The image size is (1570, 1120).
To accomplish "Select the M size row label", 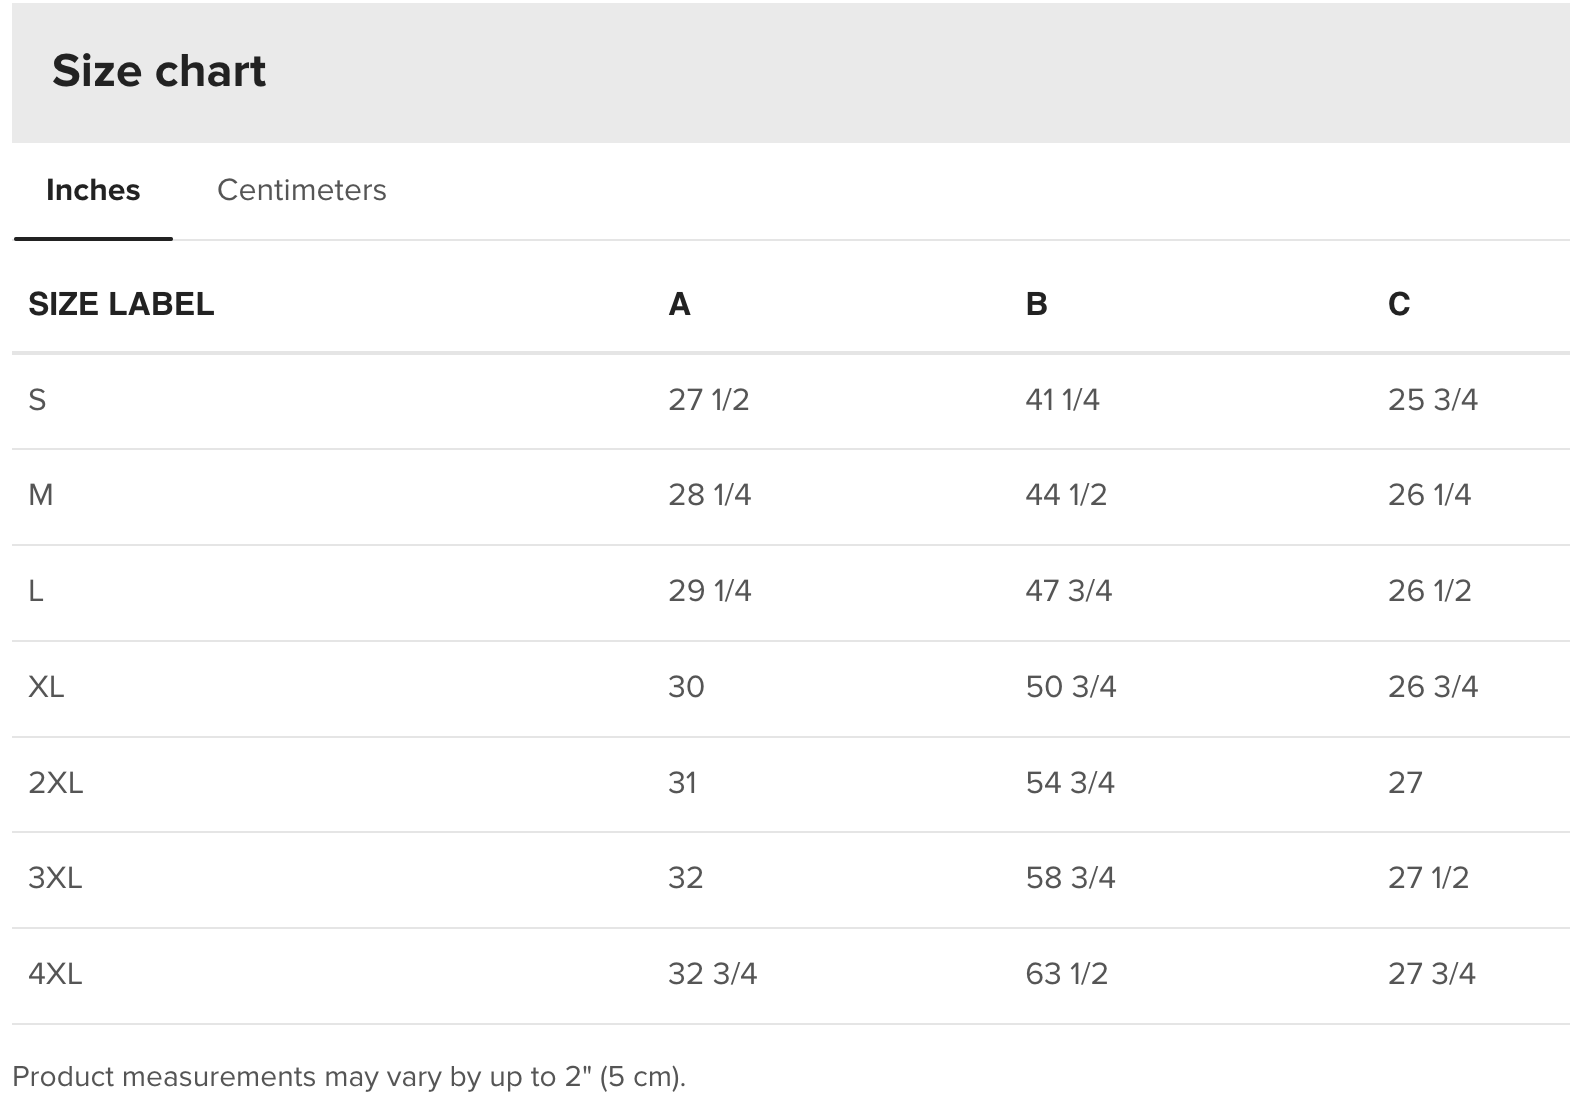I will [41, 495].
